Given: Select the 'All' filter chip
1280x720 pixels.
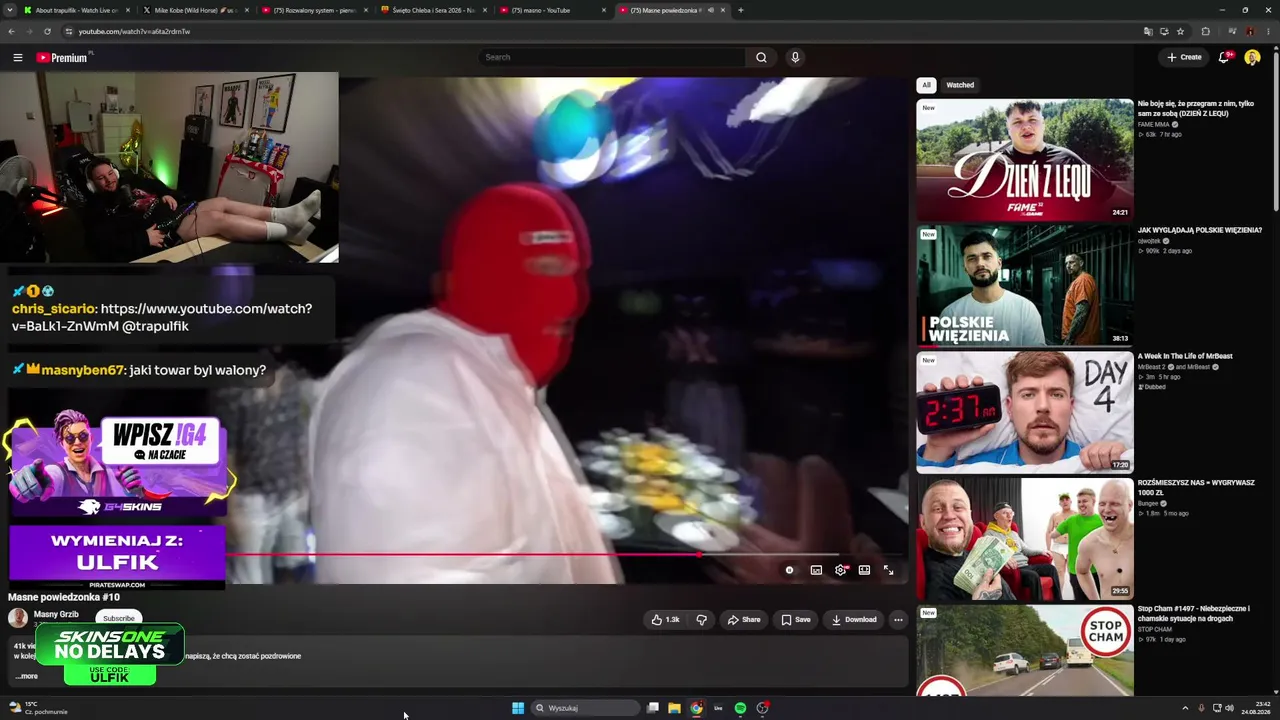Looking at the screenshot, I should [926, 85].
